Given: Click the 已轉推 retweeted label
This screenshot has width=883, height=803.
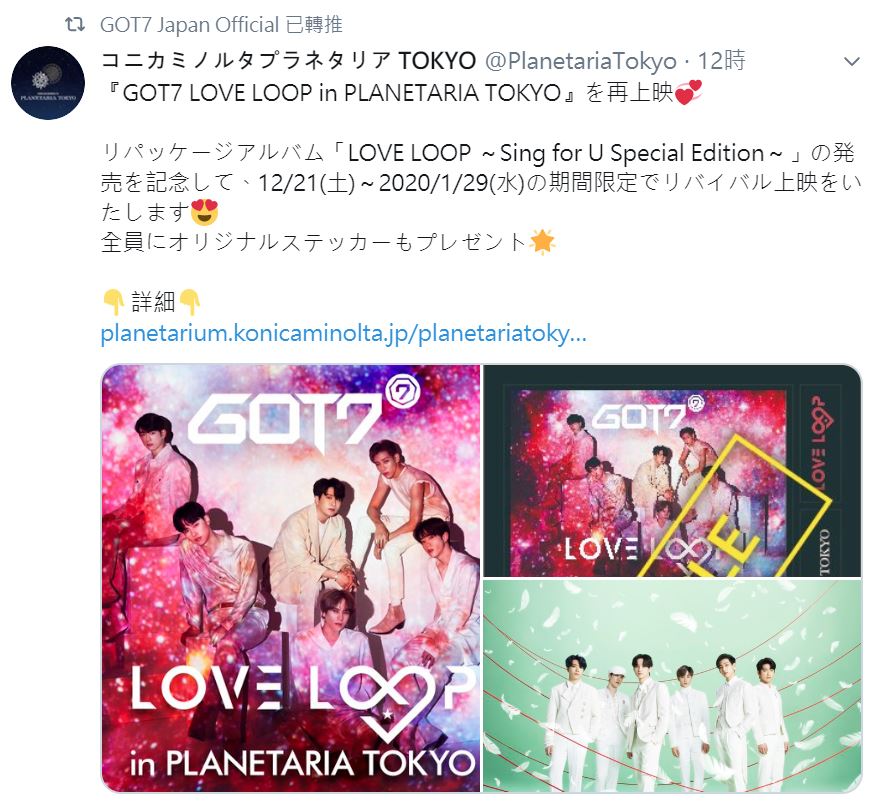Looking at the screenshot, I should [314, 25].
